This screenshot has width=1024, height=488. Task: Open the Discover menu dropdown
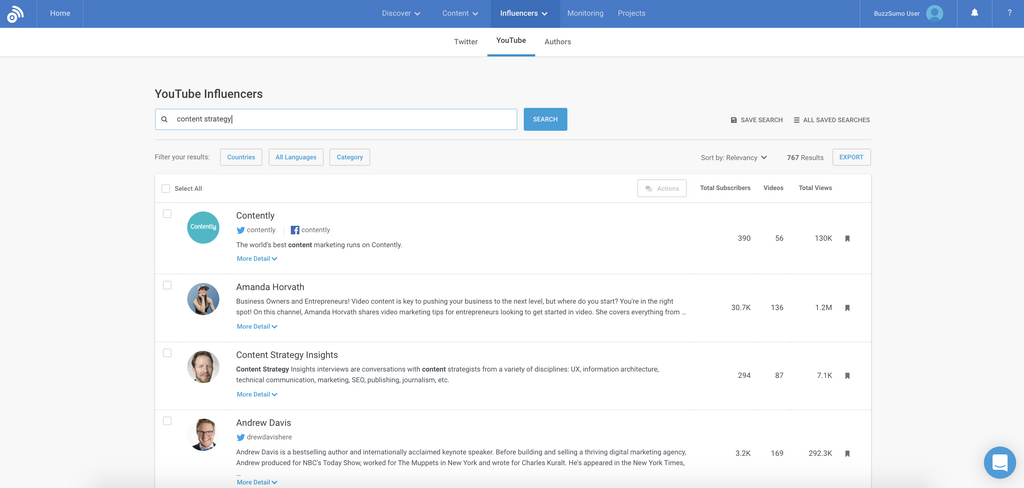400,13
